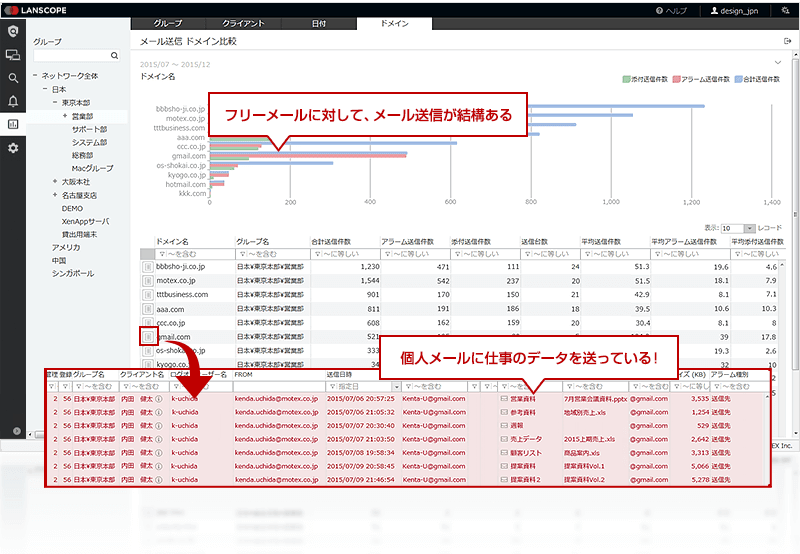
Task: Open the devices monitor icon in sidebar
Action: (x=13, y=55)
